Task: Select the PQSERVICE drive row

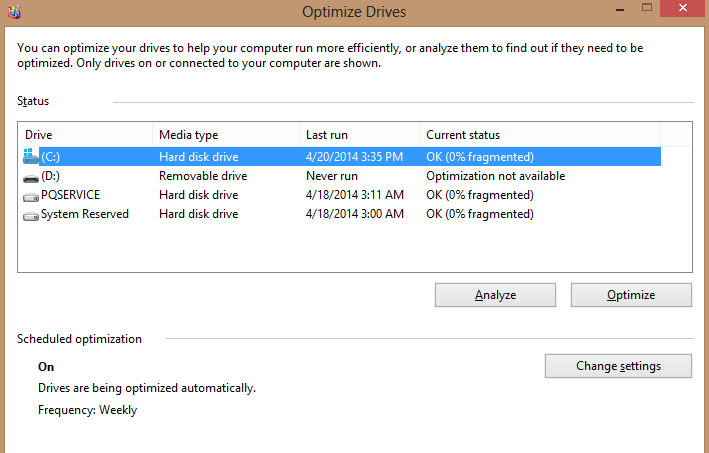Action: coord(341,195)
